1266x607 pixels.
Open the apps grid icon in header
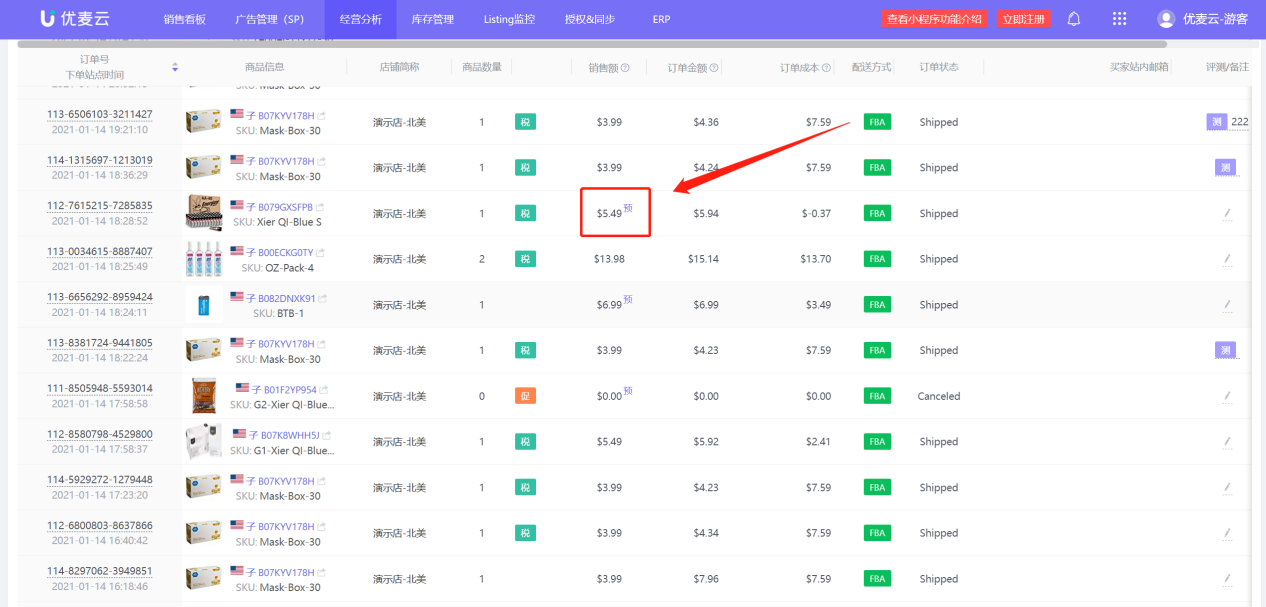[x=1119, y=19]
